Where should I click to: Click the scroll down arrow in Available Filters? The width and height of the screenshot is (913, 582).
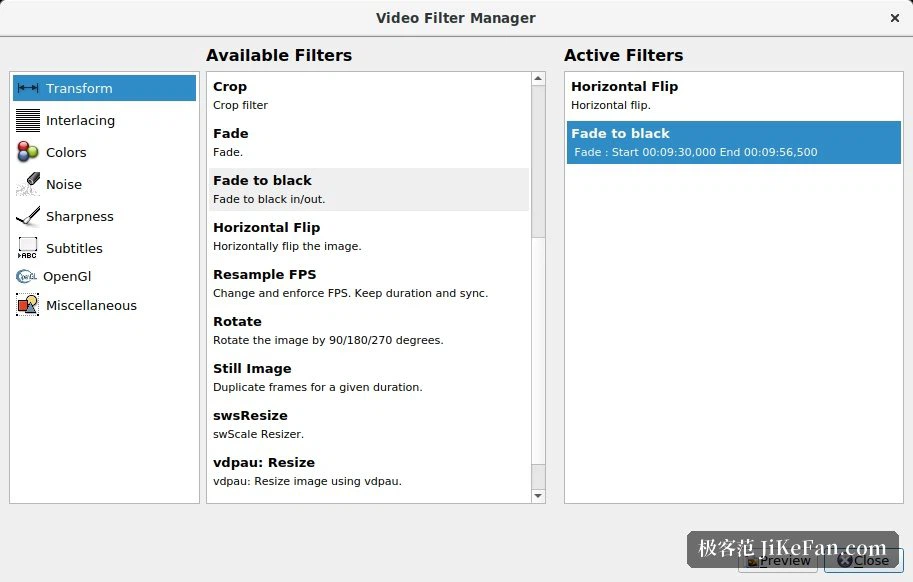point(538,496)
